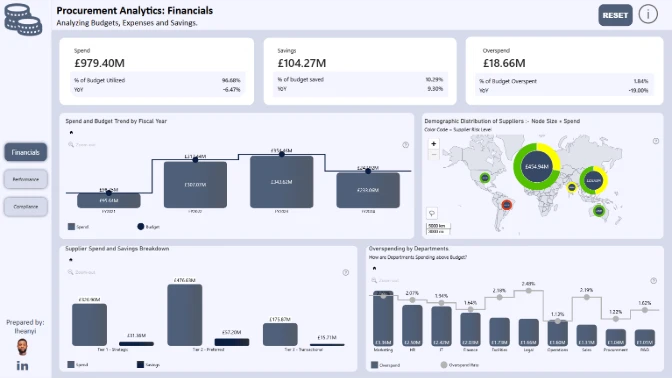
Task: Open the info icon next to RESET
Action: click(648, 14)
